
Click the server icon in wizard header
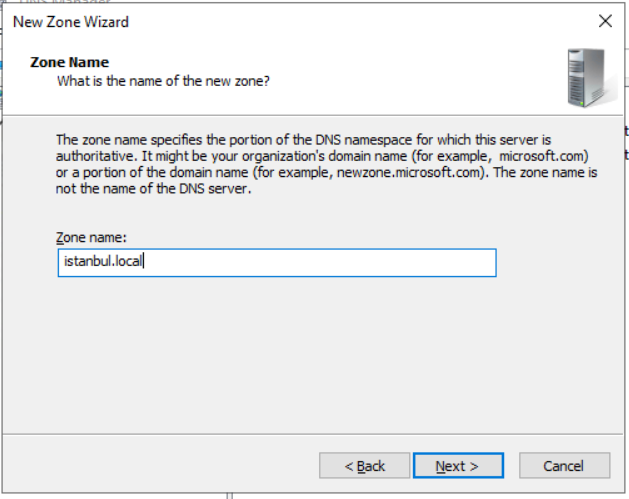click(586, 78)
